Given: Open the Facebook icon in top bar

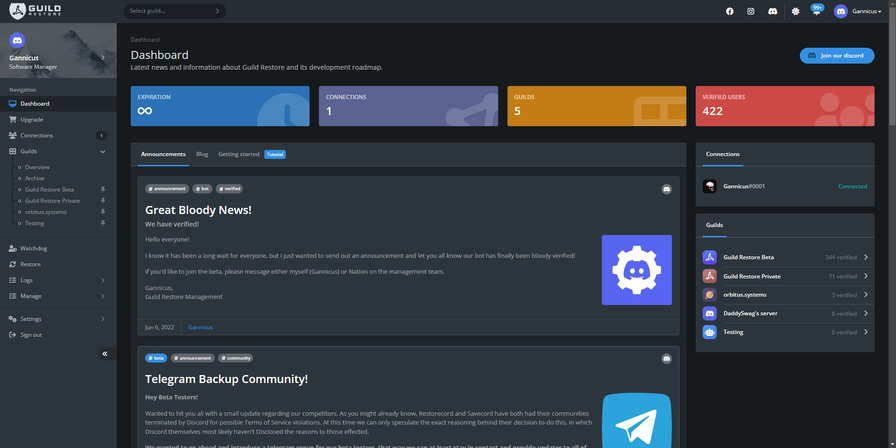Looking at the screenshot, I should tap(730, 11).
